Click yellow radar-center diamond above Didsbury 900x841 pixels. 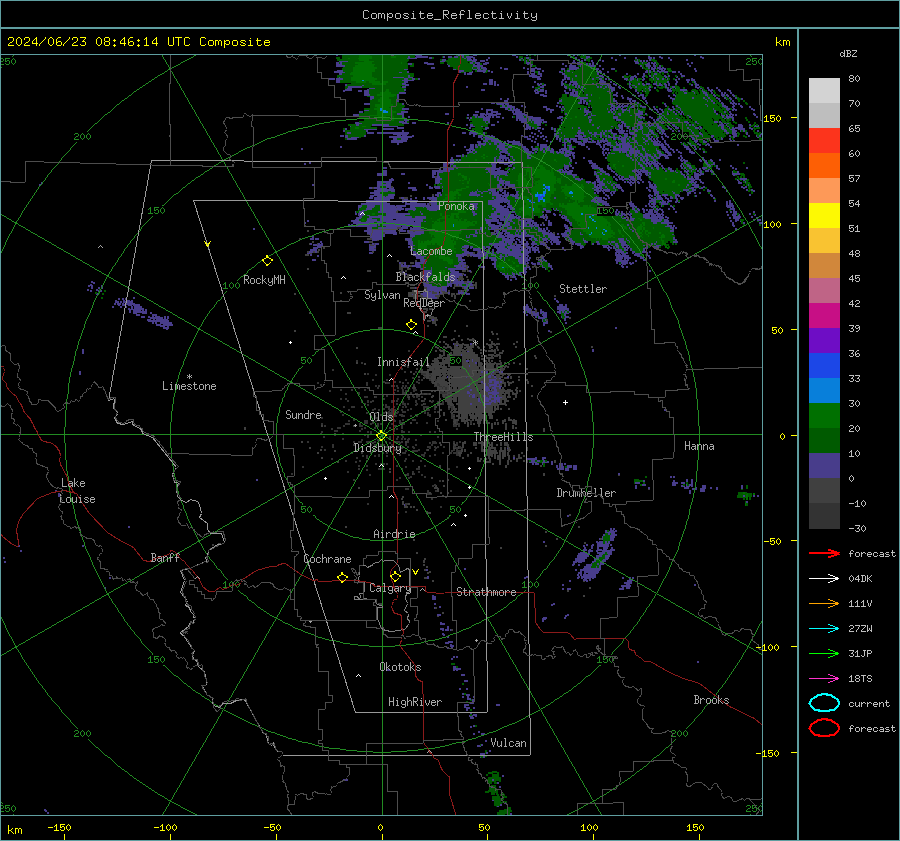381,436
